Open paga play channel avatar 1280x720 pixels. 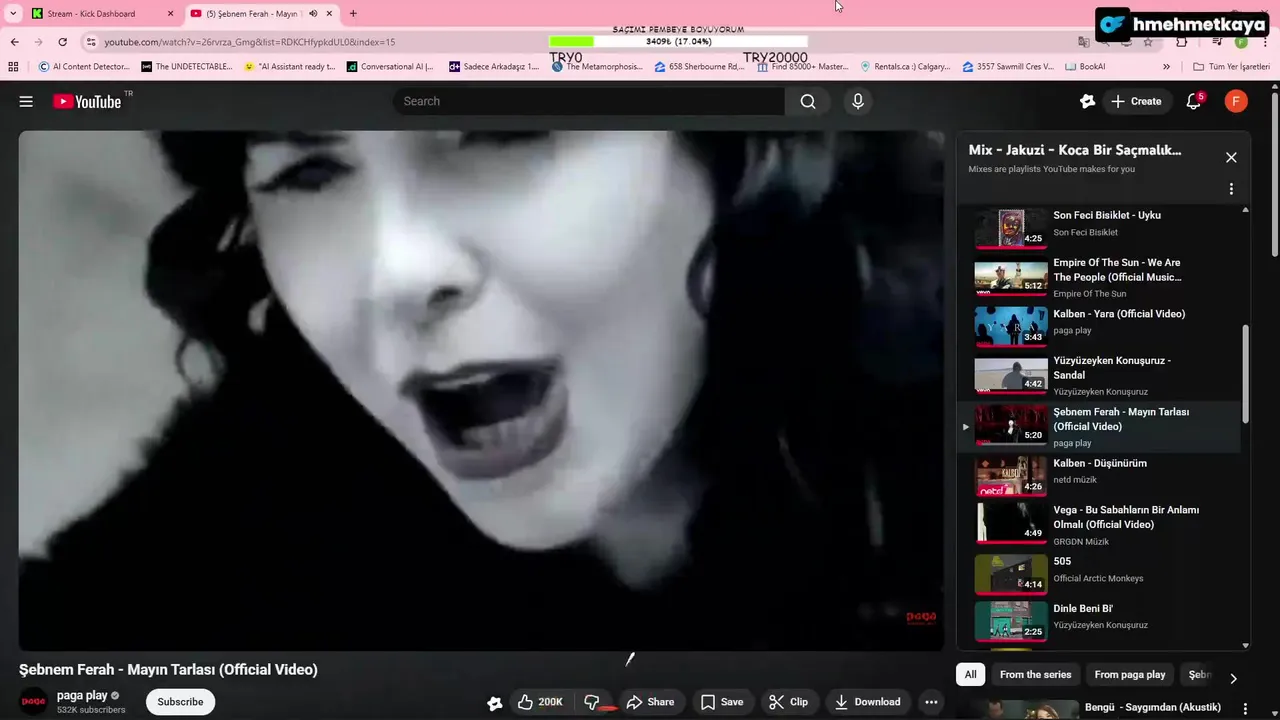[34, 702]
